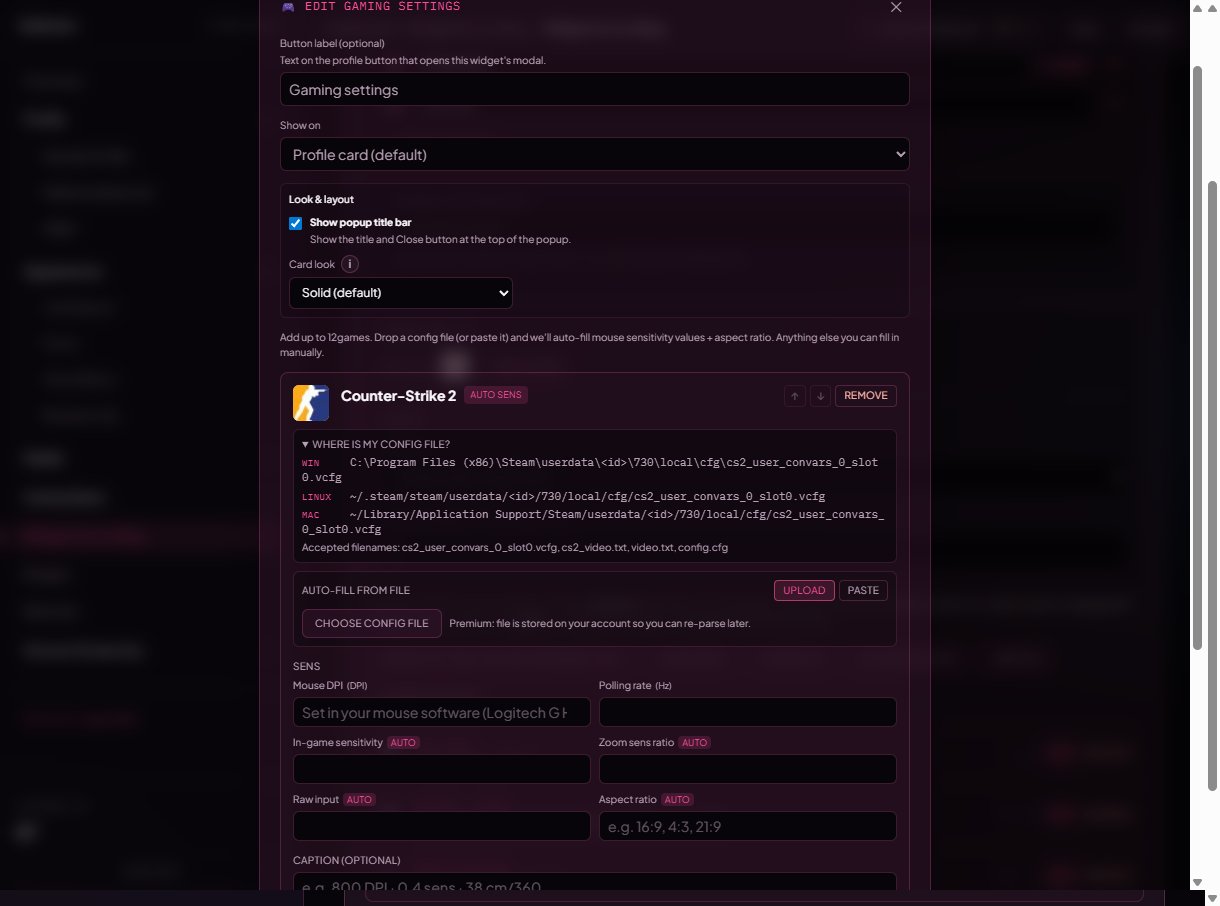Click the Caption optional input field

point(595,882)
